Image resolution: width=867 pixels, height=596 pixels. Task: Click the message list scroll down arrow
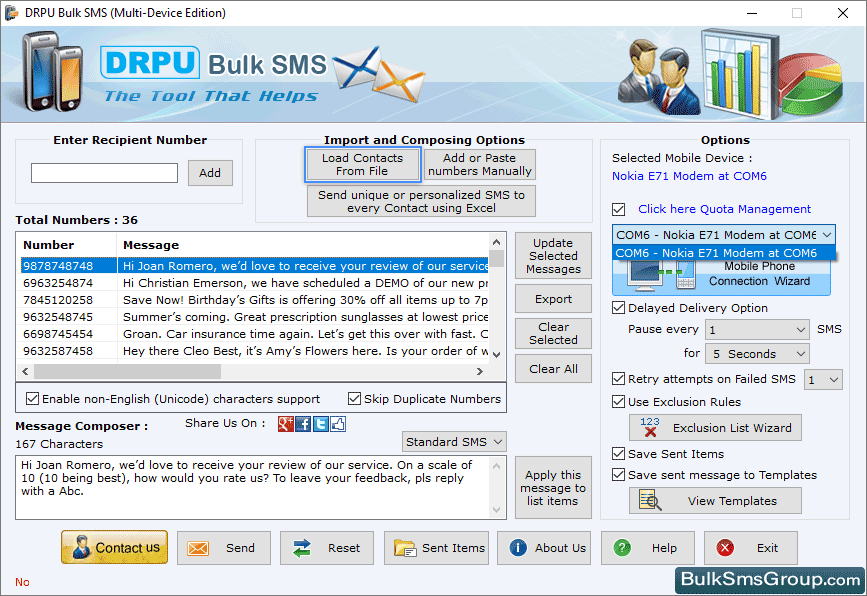(x=497, y=354)
